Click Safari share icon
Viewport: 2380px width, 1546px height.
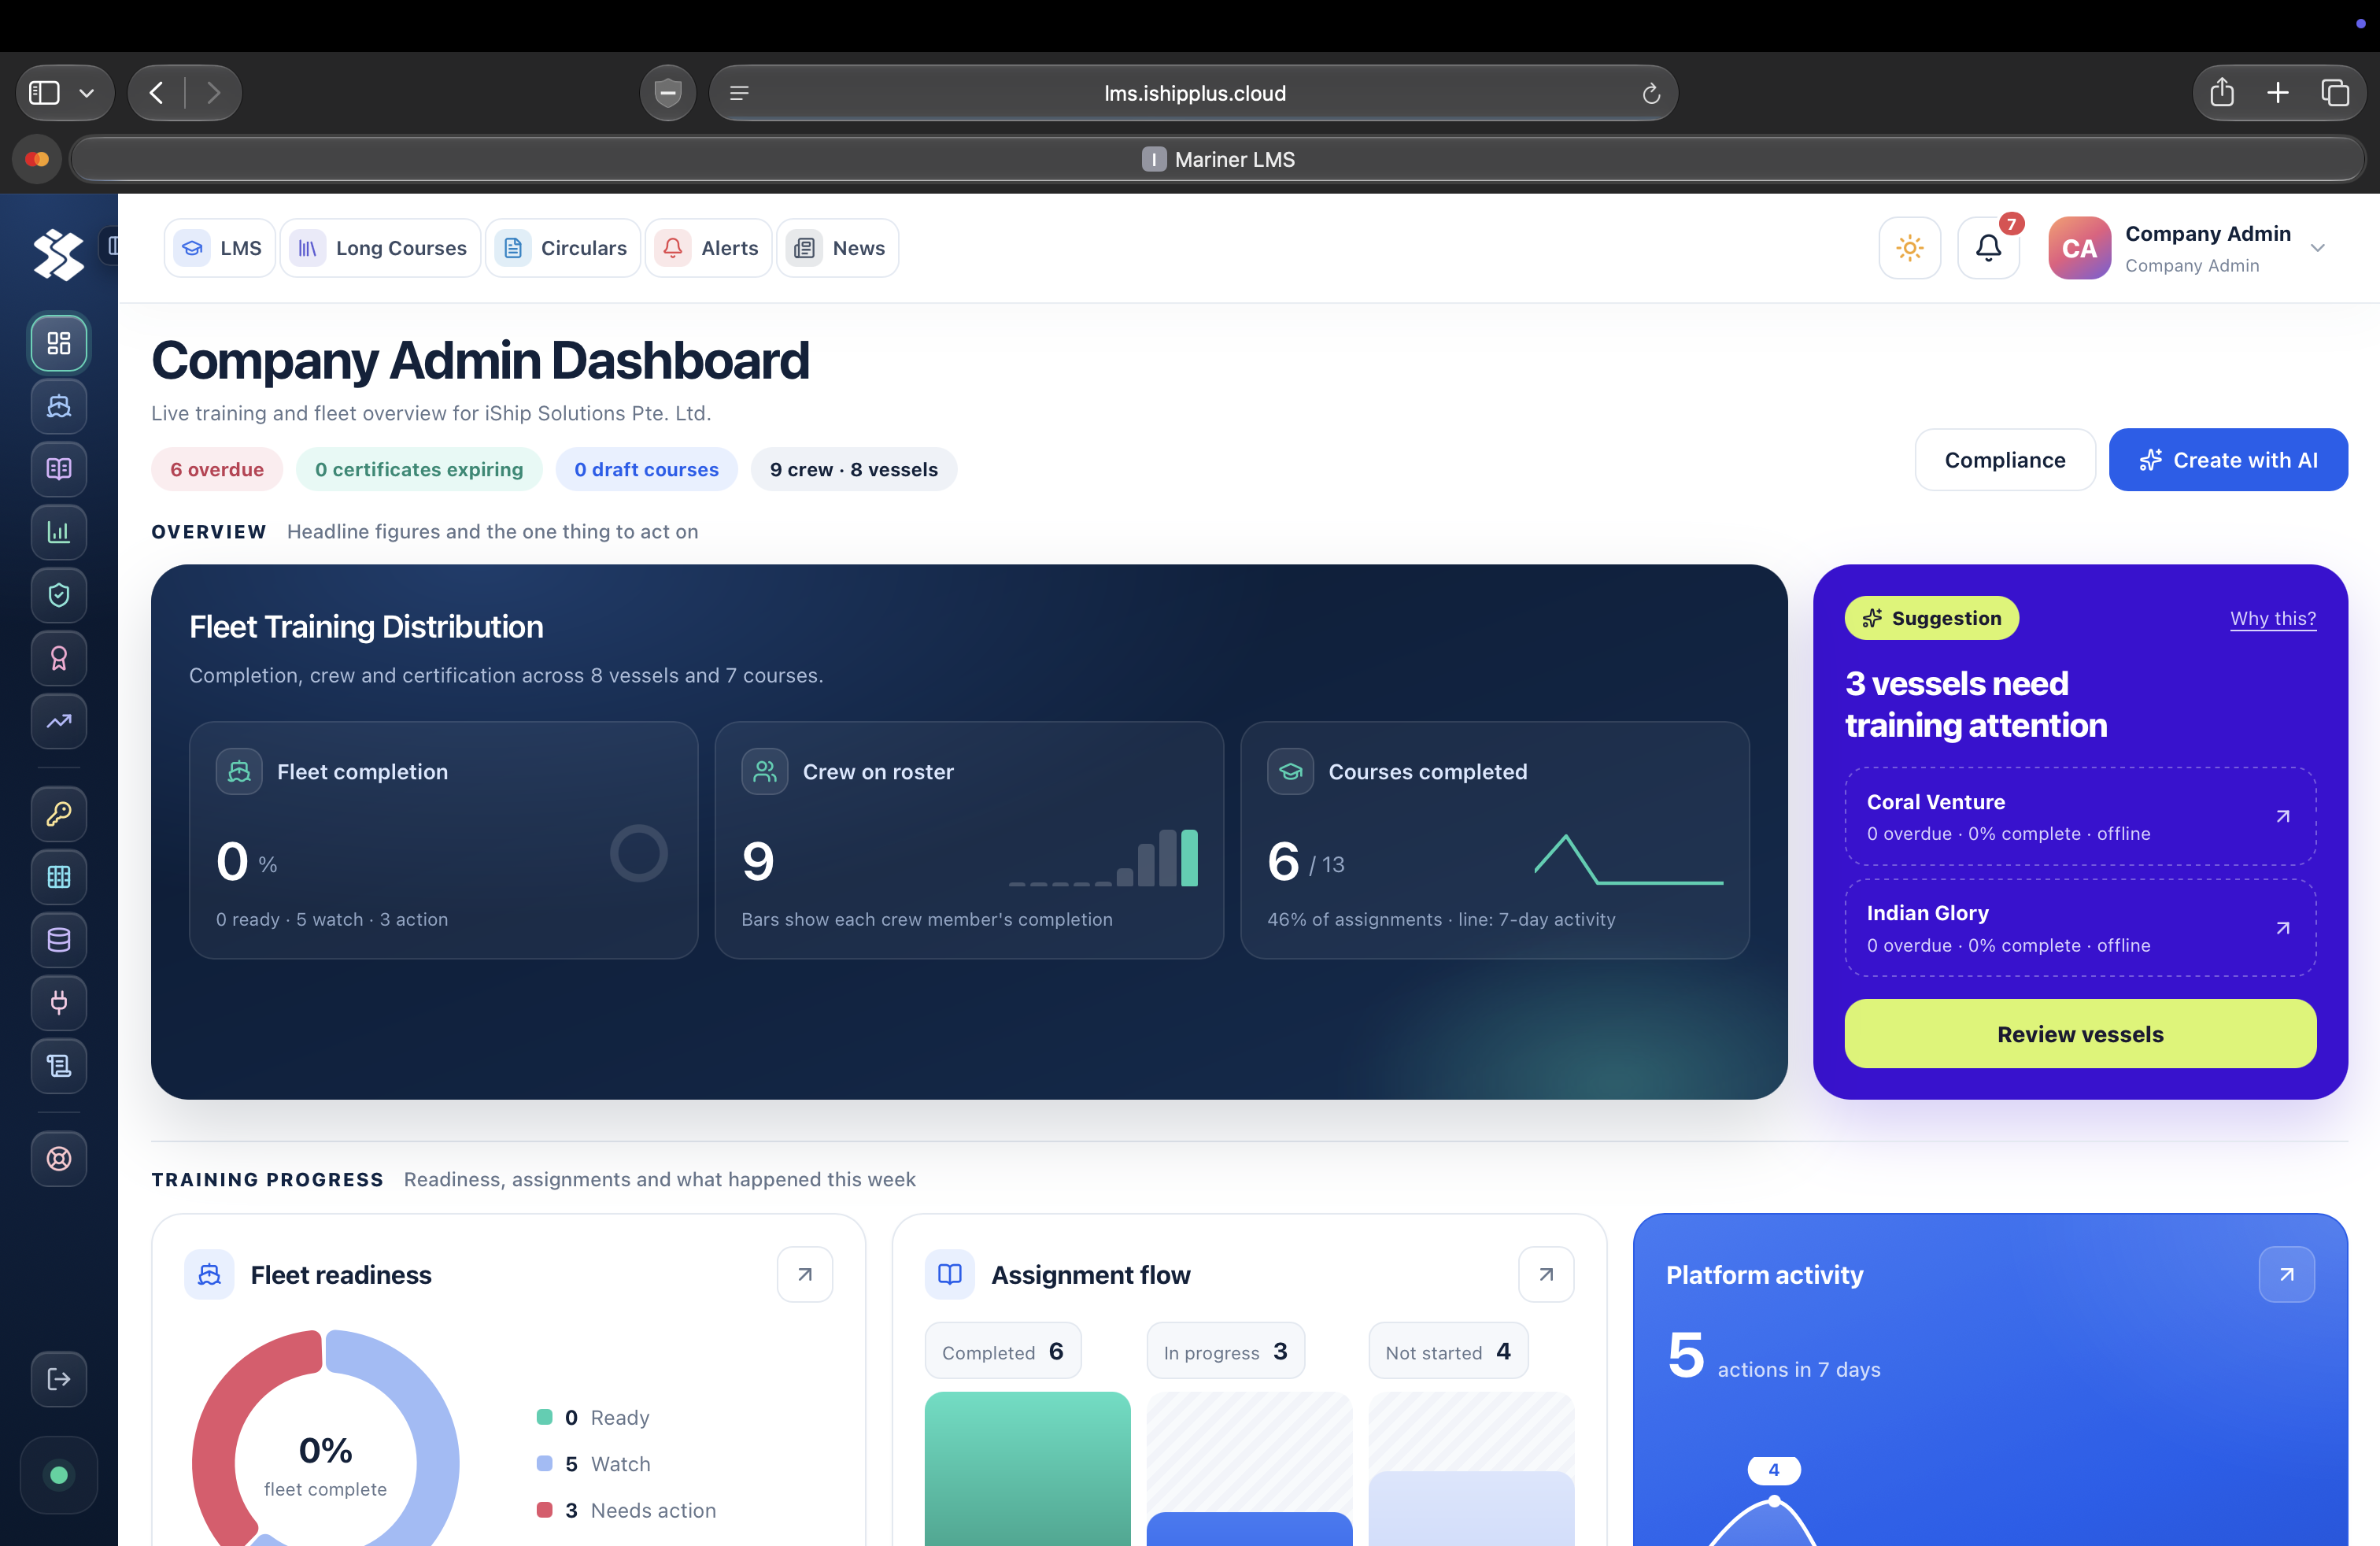point(2222,93)
